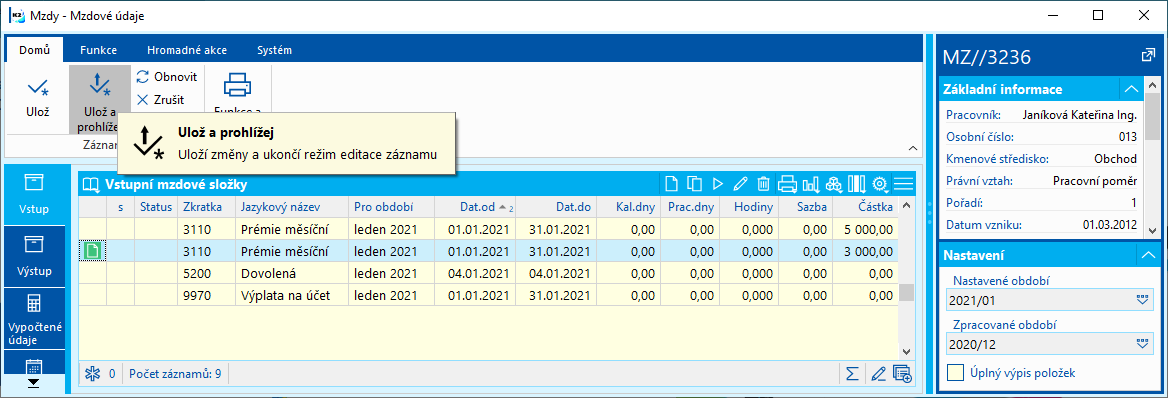Create new record with blank page icon
1168x398 pixels.
coord(672,183)
